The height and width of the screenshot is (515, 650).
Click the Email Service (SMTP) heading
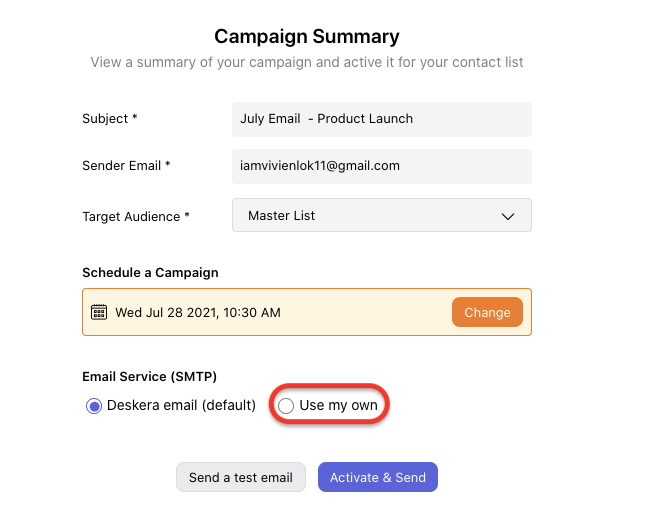pyautogui.click(x=149, y=377)
